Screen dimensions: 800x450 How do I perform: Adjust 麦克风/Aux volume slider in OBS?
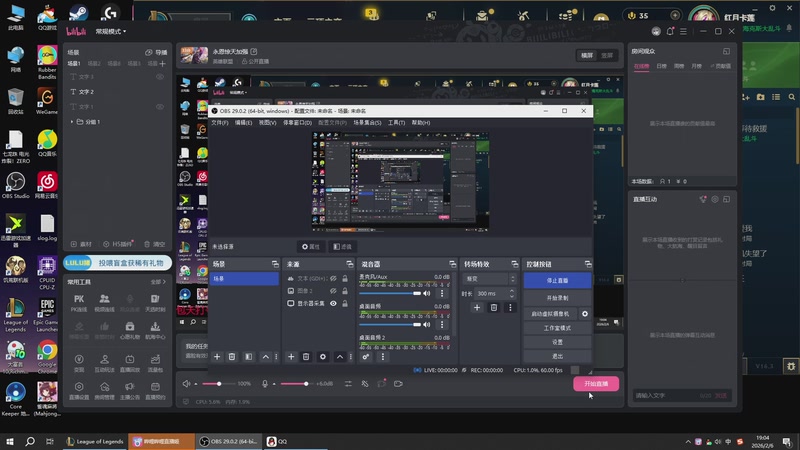tap(390, 293)
